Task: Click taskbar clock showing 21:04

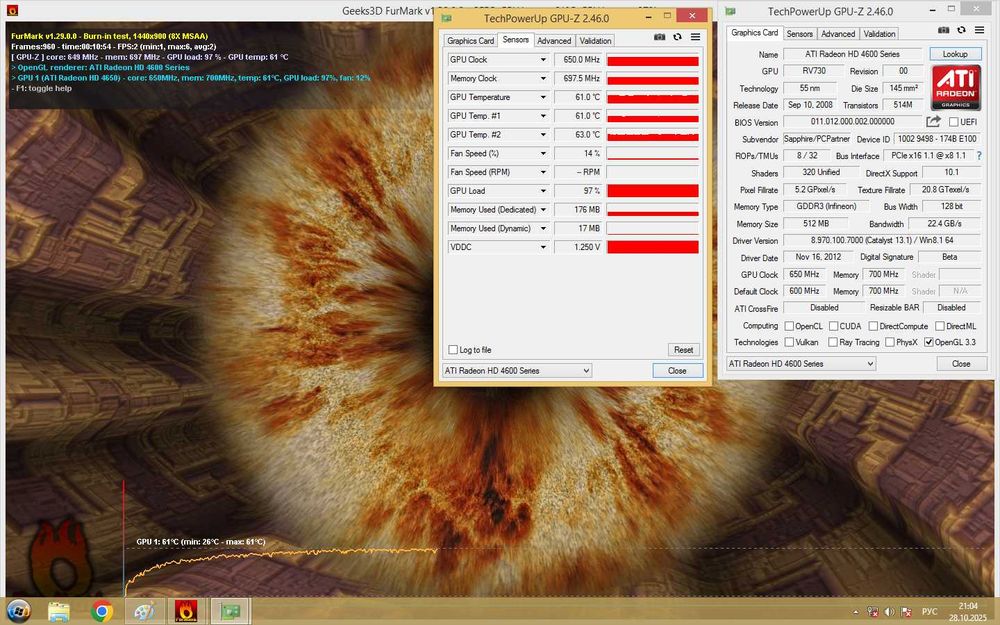Action: 967,606
